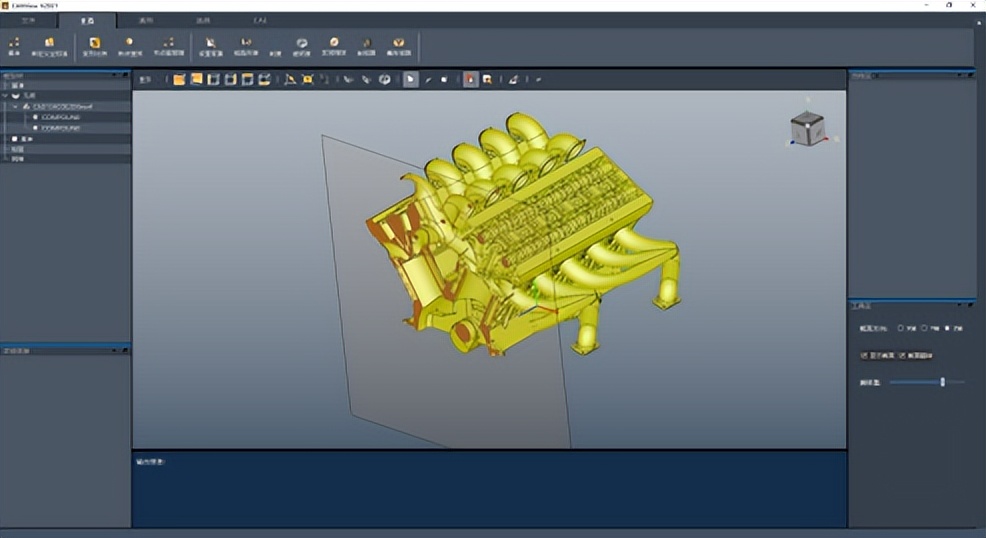This screenshot has height=538, width=986.
Task: Click the second node-graph icon beside the orange sphere
Action: tap(169, 42)
